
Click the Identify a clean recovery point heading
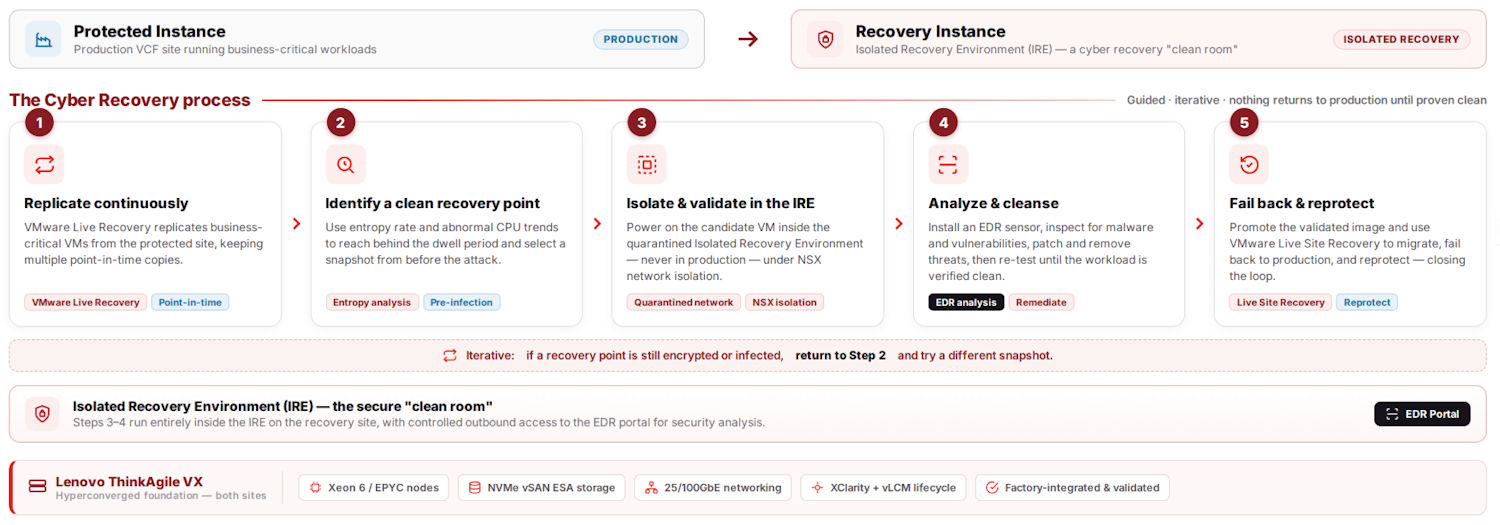[x=432, y=203]
